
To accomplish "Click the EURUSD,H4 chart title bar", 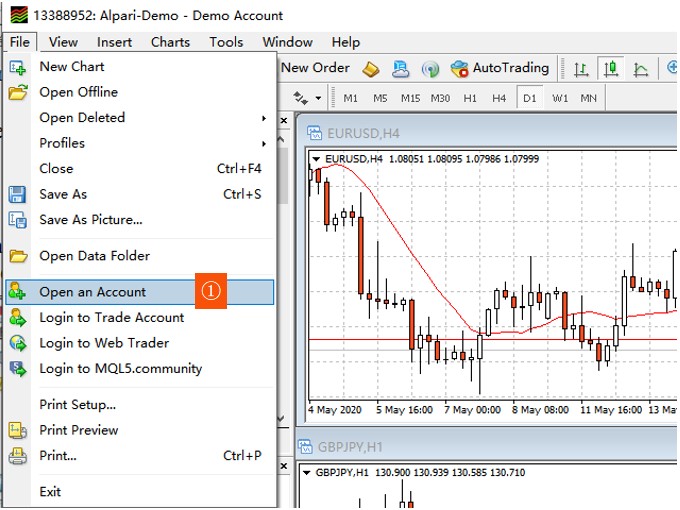I will click(488, 133).
